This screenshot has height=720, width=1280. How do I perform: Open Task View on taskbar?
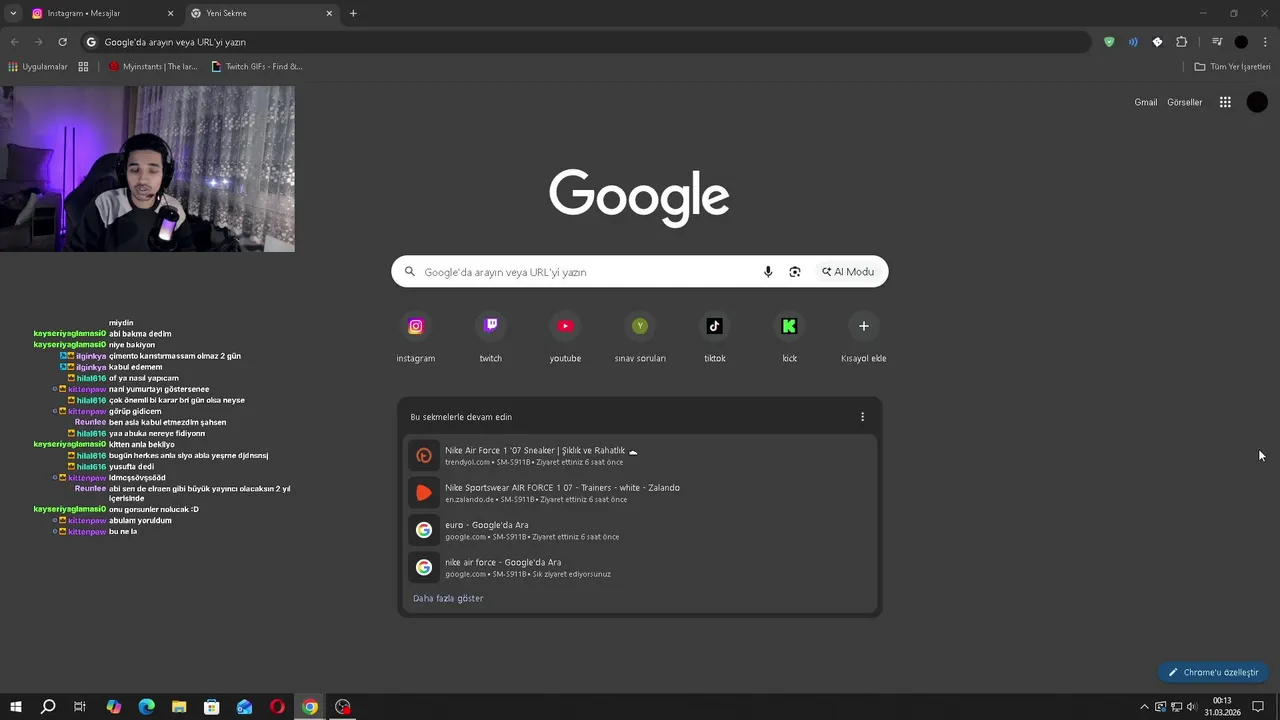80,707
